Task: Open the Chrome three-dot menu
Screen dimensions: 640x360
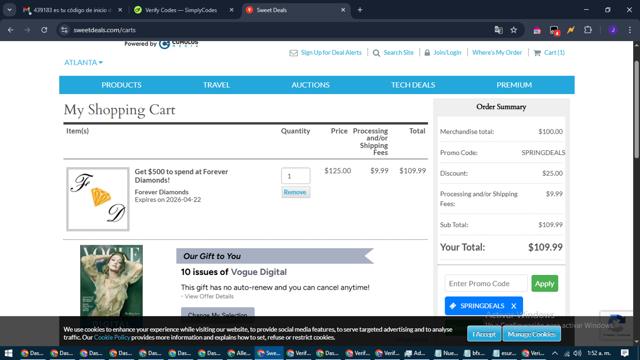Action: pos(630,30)
